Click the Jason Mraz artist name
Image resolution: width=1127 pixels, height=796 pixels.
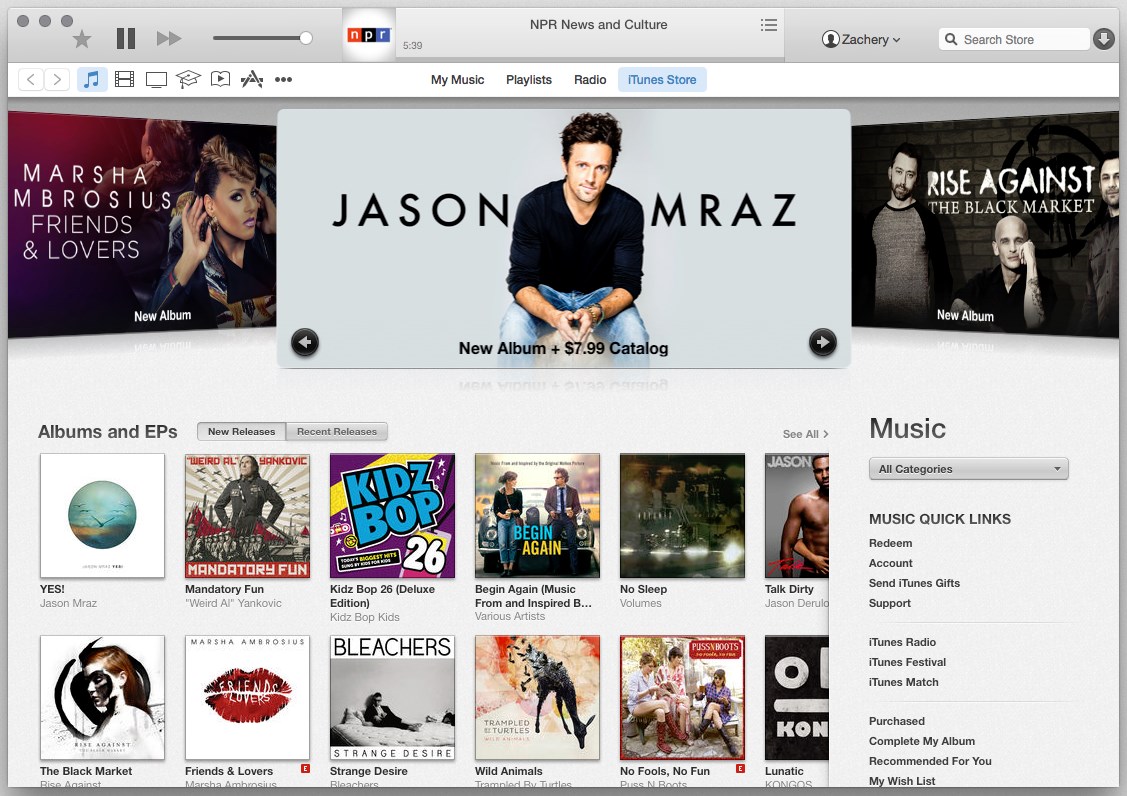click(68, 603)
